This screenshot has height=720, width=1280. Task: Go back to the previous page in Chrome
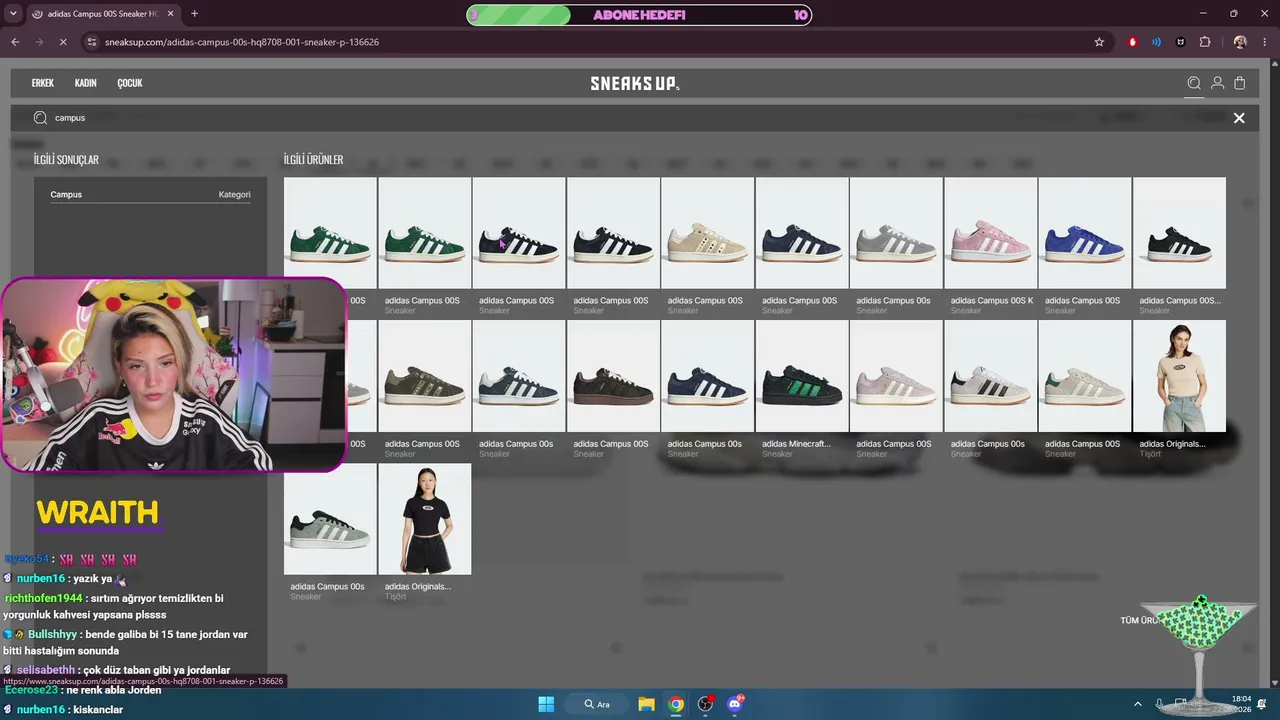[15, 42]
